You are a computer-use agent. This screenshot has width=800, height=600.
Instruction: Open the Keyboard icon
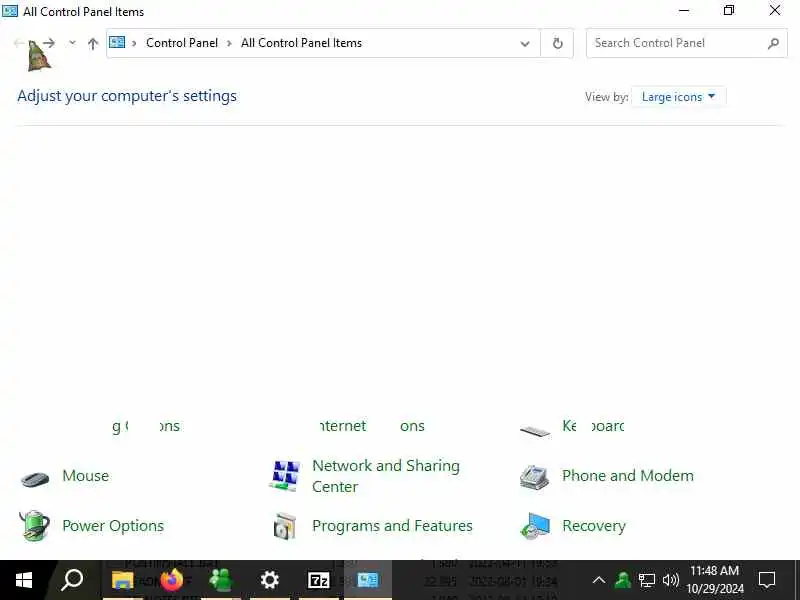click(535, 432)
